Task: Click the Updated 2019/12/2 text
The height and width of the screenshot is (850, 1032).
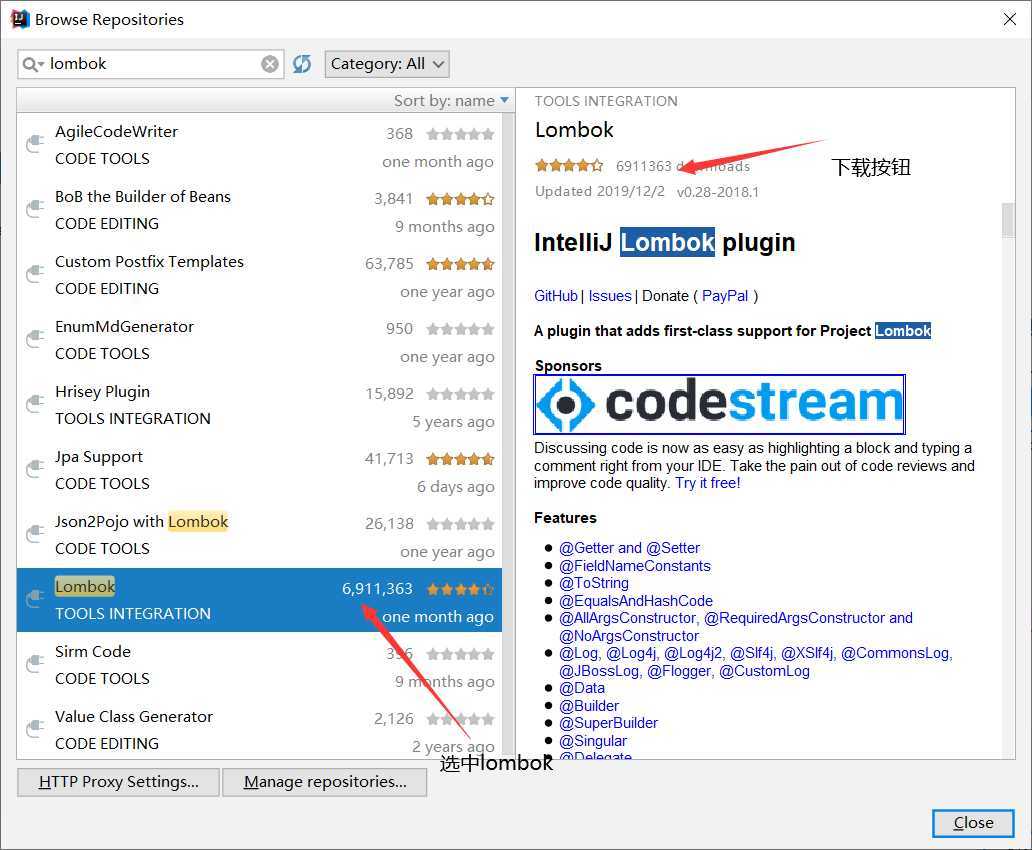Action: 600,192
